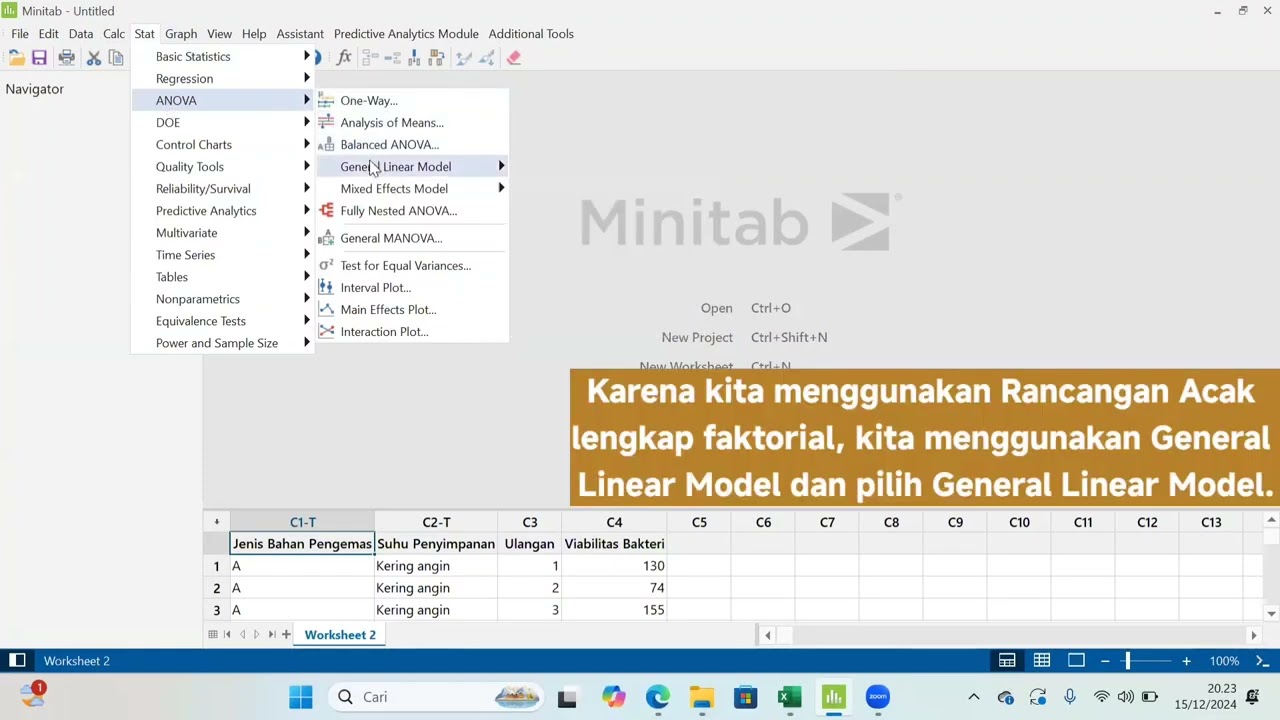This screenshot has height=720, width=1280.
Task: Switch to the single-pane view icon
Action: click(x=1076, y=661)
